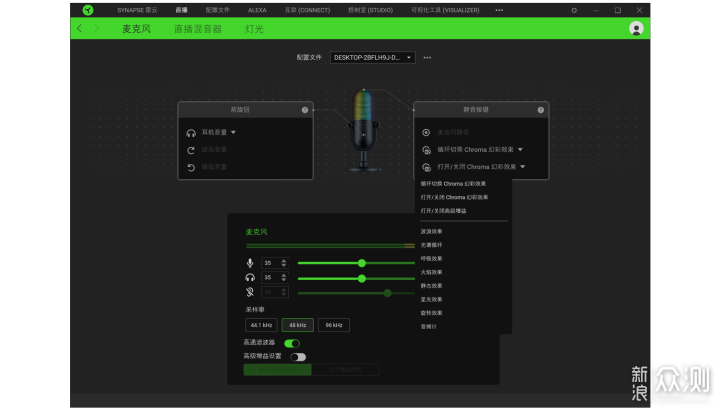
Task: Expand the 耳机音量 dropdown in 前旋钮
Action: click(233, 132)
